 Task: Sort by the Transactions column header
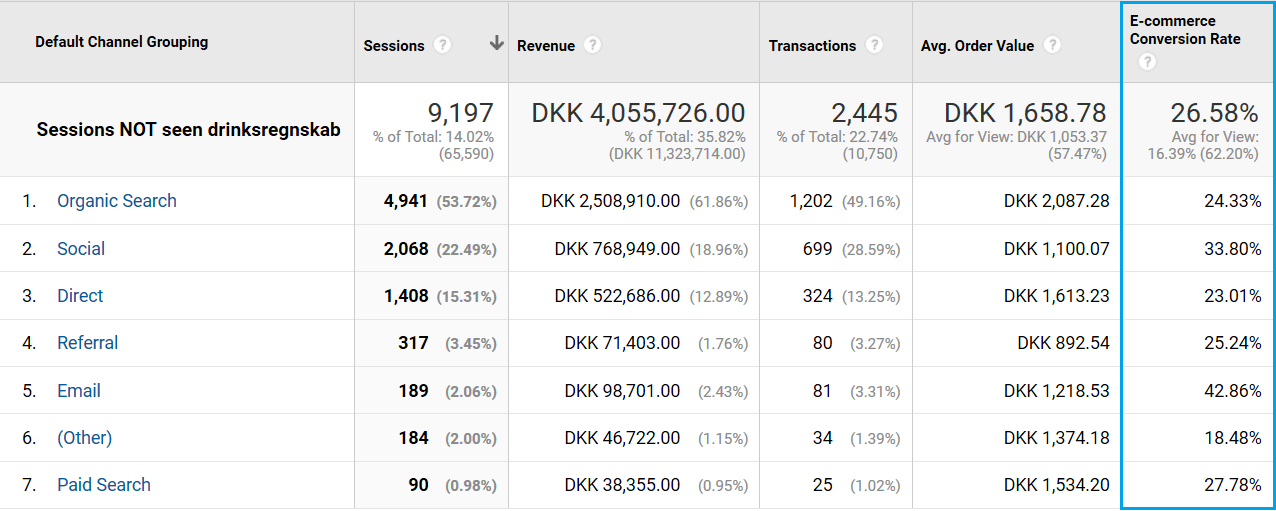point(812,46)
